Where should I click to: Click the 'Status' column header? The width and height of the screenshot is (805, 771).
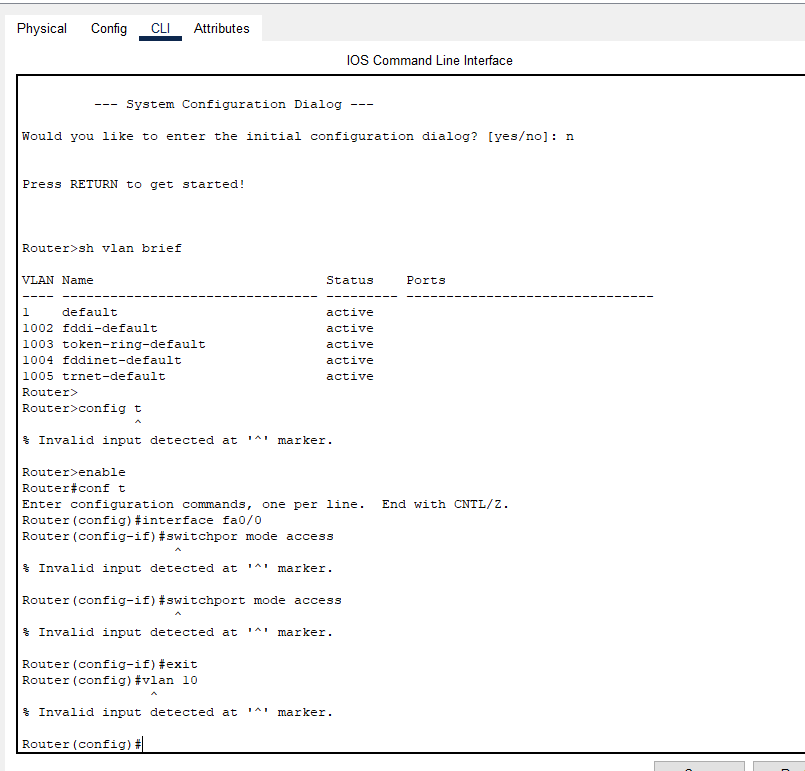(350, 280)
